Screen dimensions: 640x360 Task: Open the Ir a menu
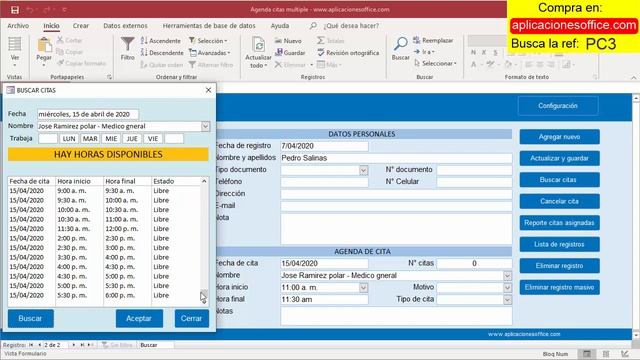pos(424,52)
